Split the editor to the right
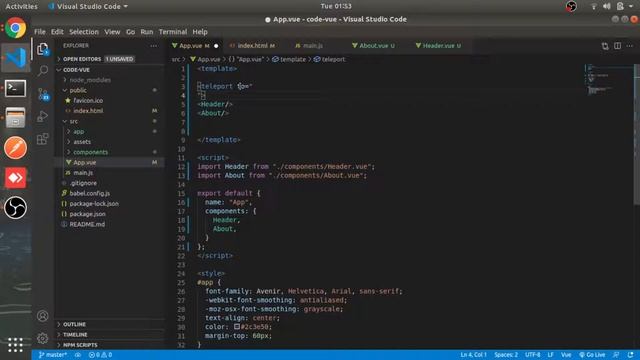640x360 pixels. (x=618, y=46)
